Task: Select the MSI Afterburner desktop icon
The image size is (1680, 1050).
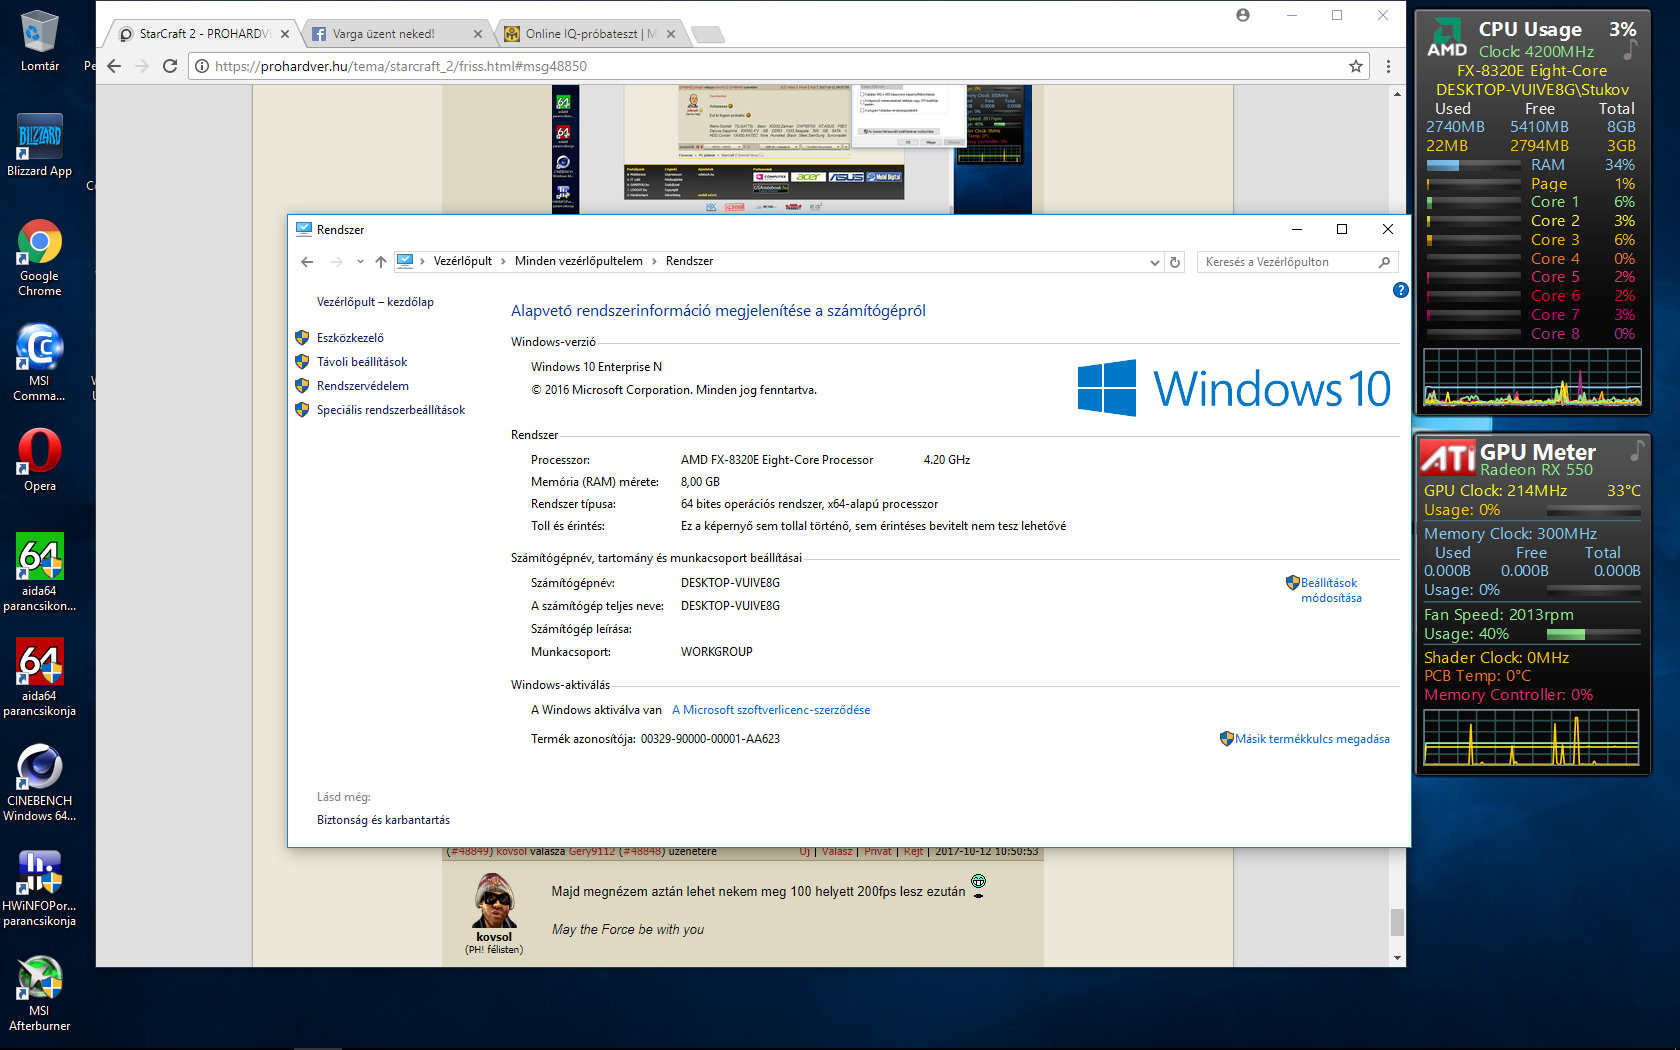Action: tap(39, 993)
